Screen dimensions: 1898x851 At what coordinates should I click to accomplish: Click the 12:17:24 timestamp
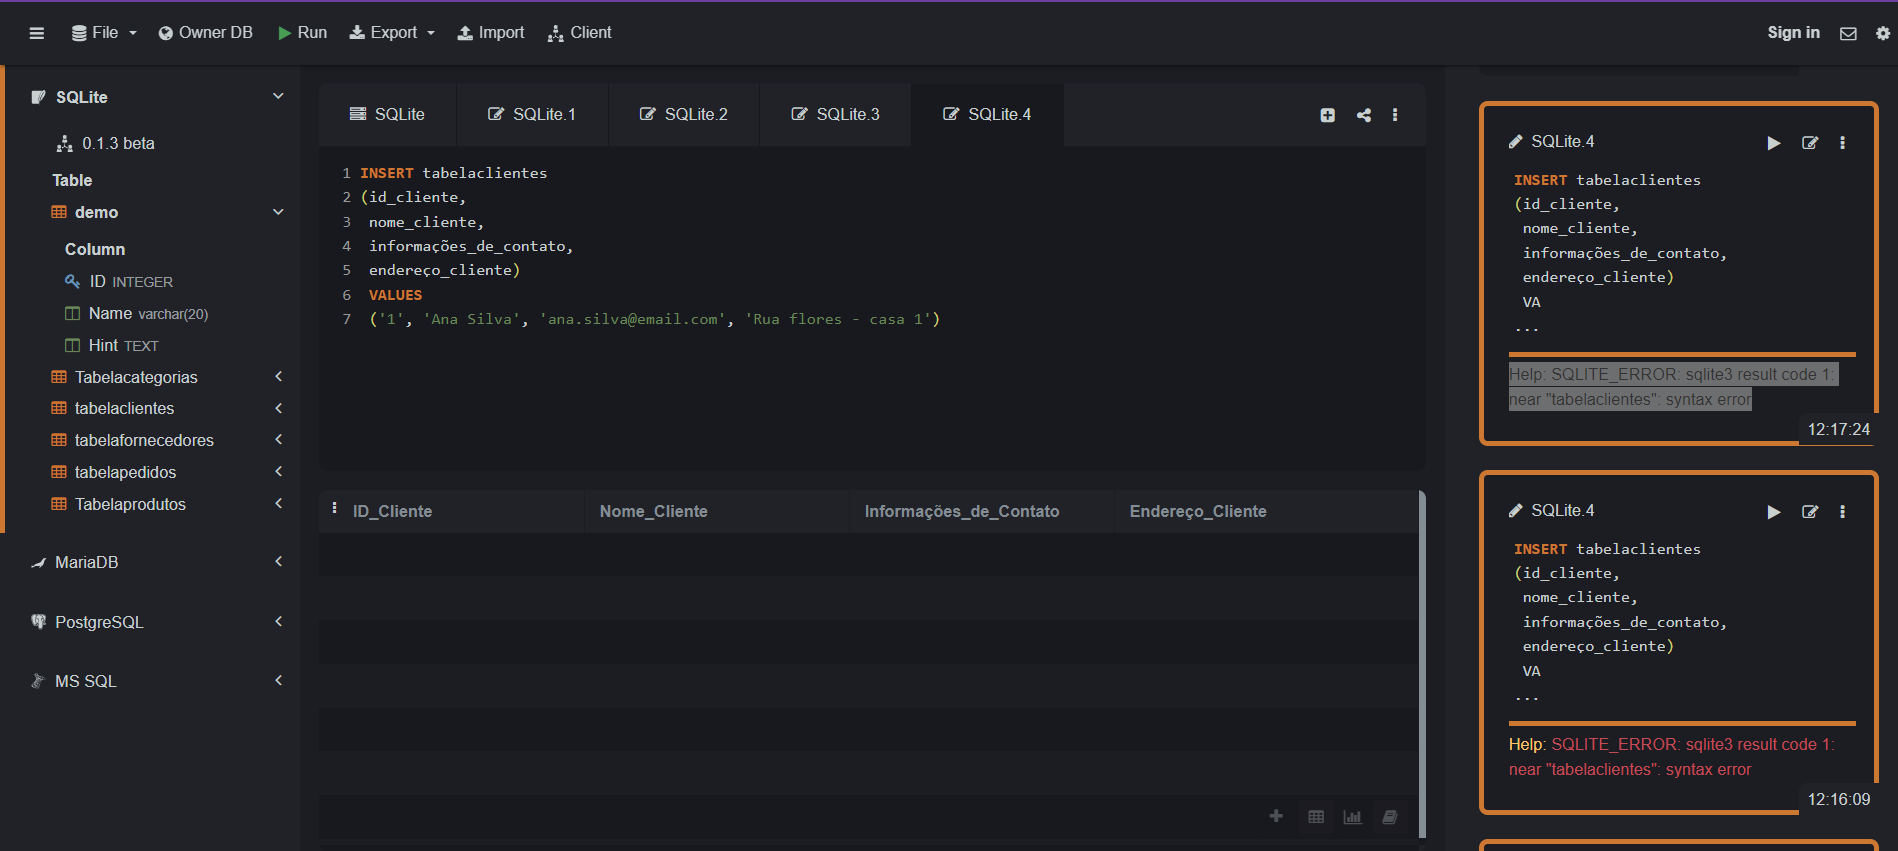(x=1838, y=430)
